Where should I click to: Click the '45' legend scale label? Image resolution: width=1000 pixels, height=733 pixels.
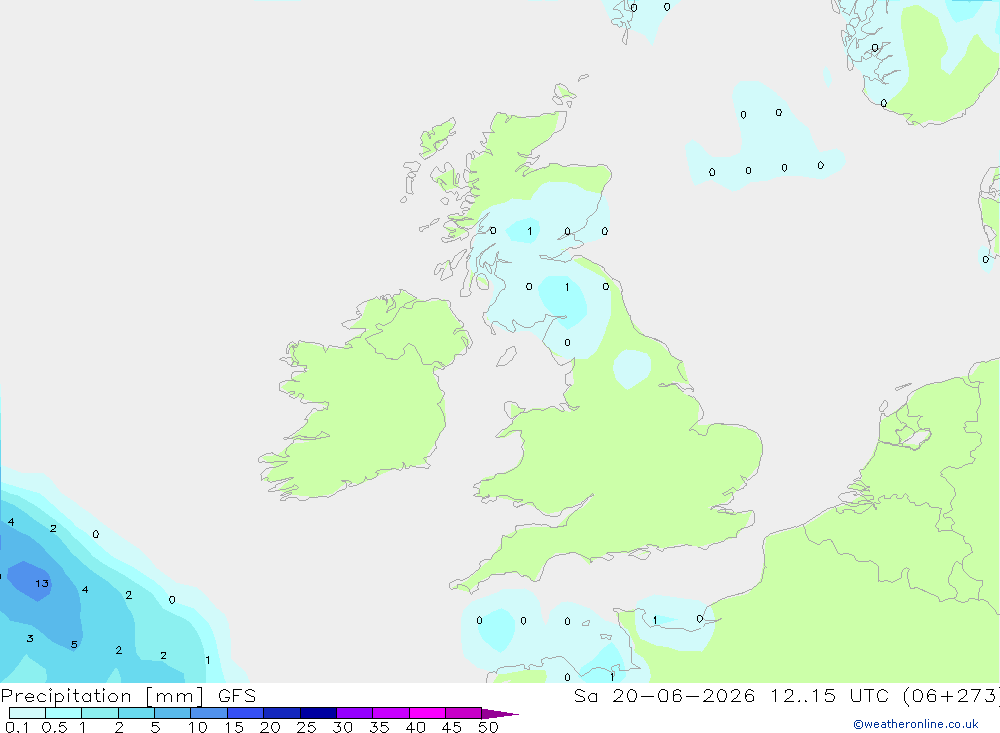452,727
